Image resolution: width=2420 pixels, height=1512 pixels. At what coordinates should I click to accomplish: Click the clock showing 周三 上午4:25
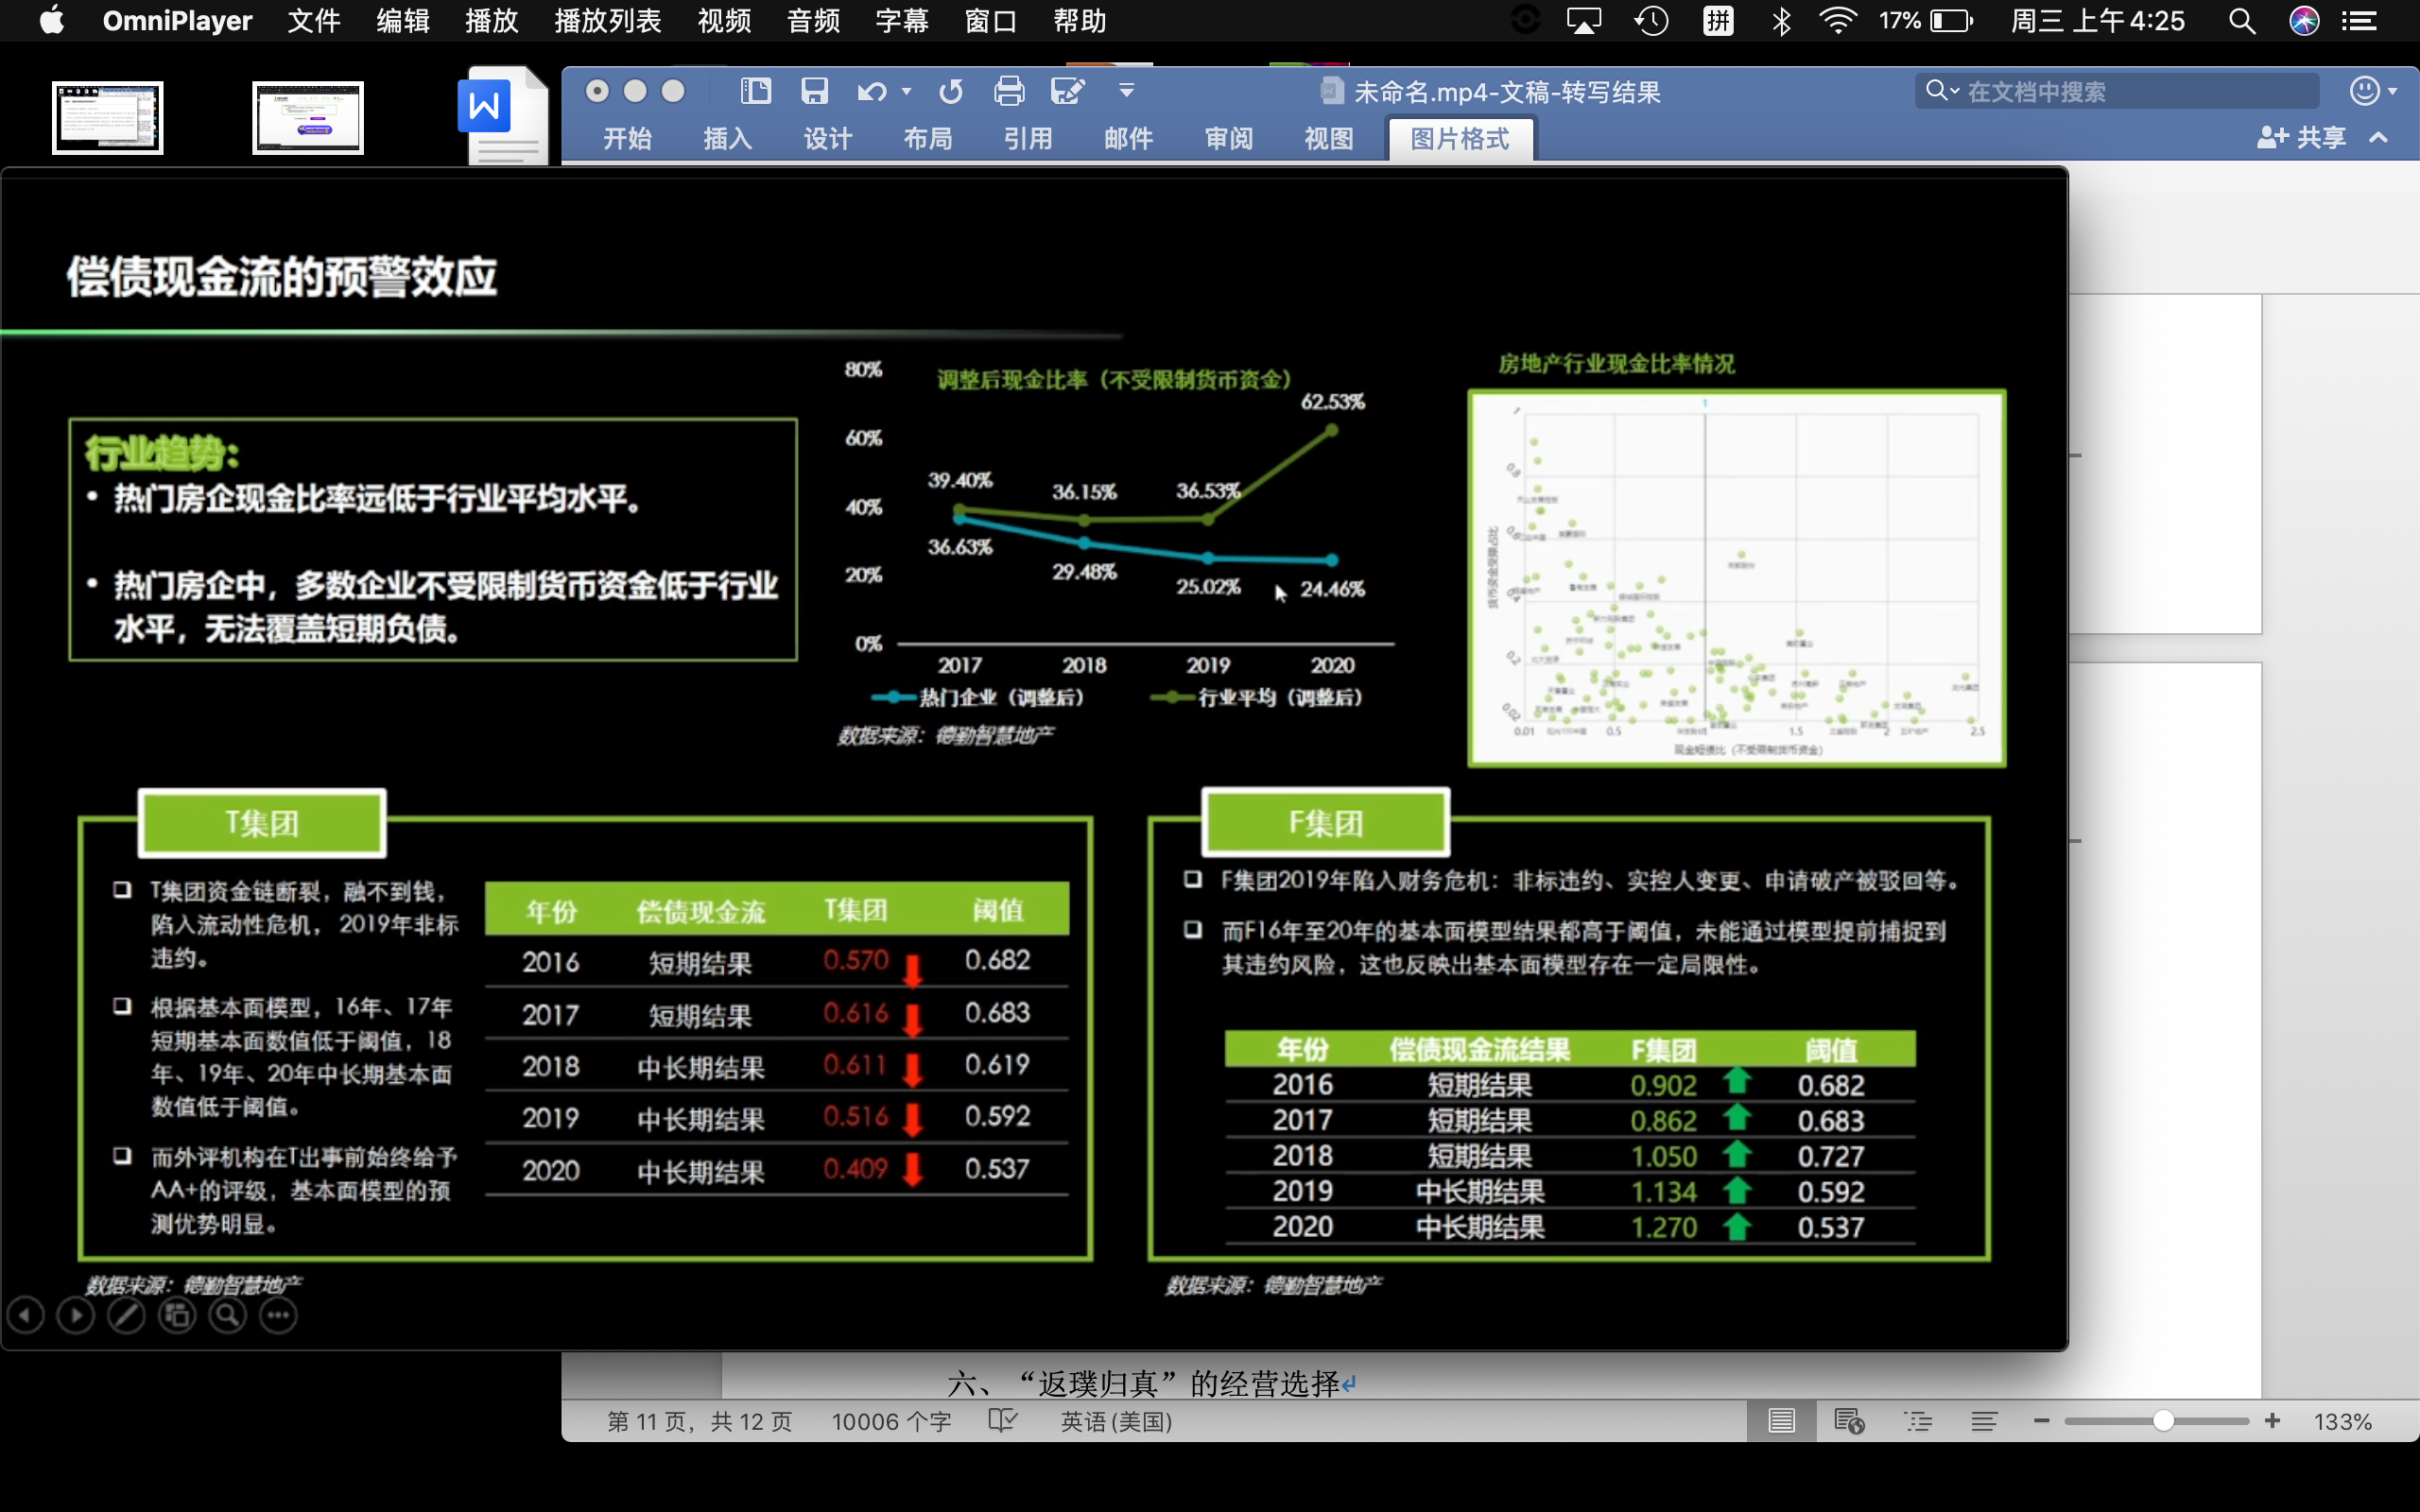pyautogui.click(x=2097, y=21)
